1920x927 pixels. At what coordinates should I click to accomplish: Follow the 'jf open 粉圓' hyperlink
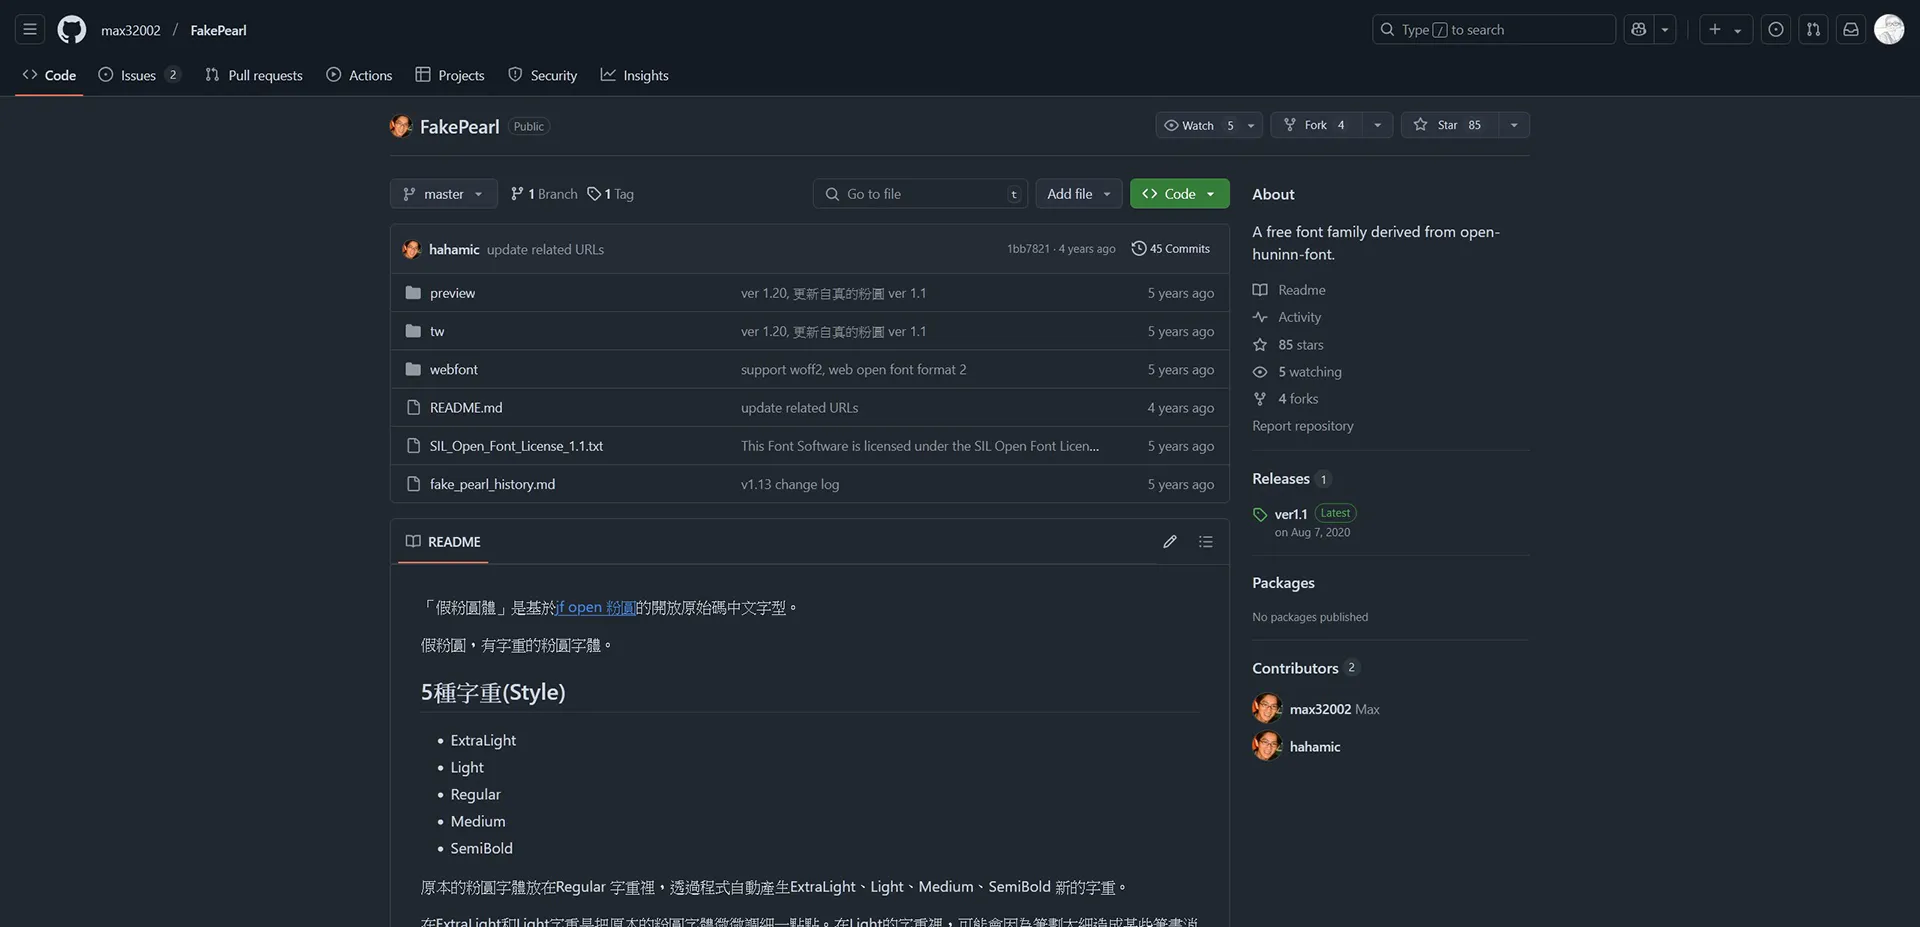(x=596, y=607)
